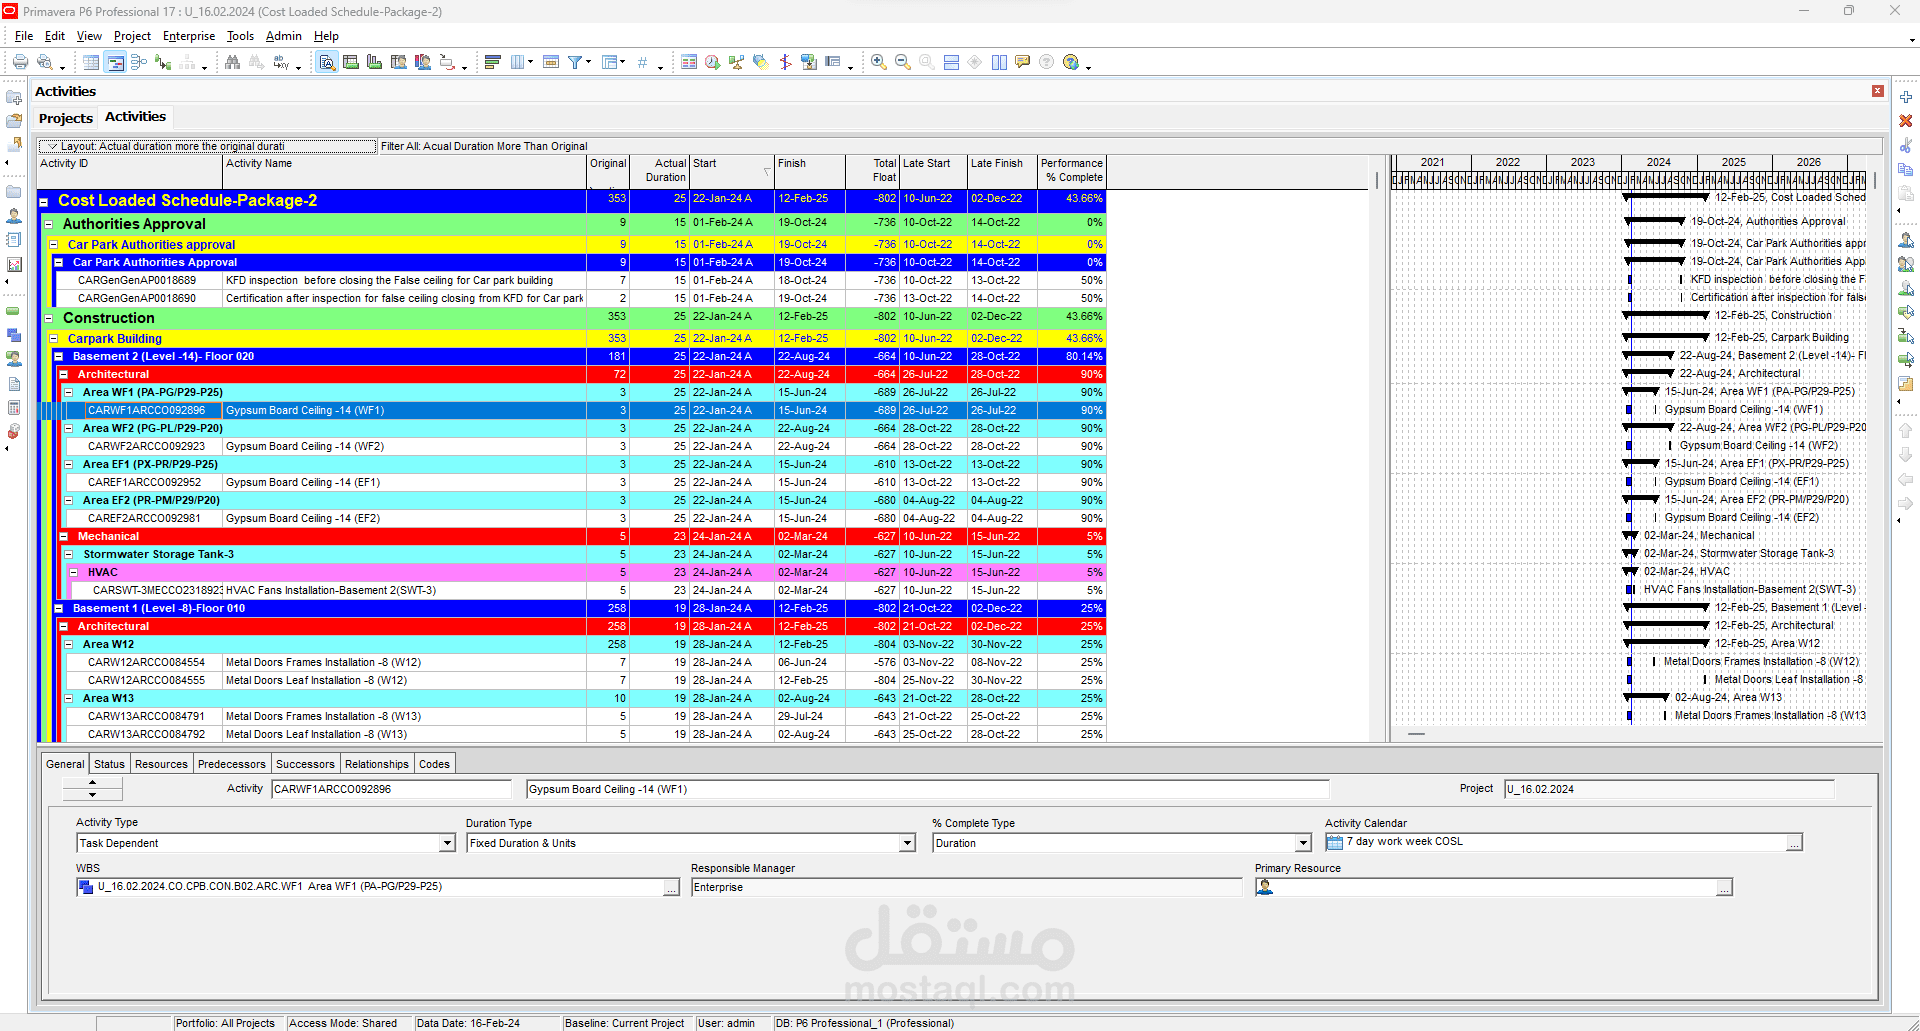The width and height of the screenshot is (1920, 1031).
Task: Click the Data Date: 16-Feb-24 status entry
Action: pyautogui.click(x=468, y=1023)
